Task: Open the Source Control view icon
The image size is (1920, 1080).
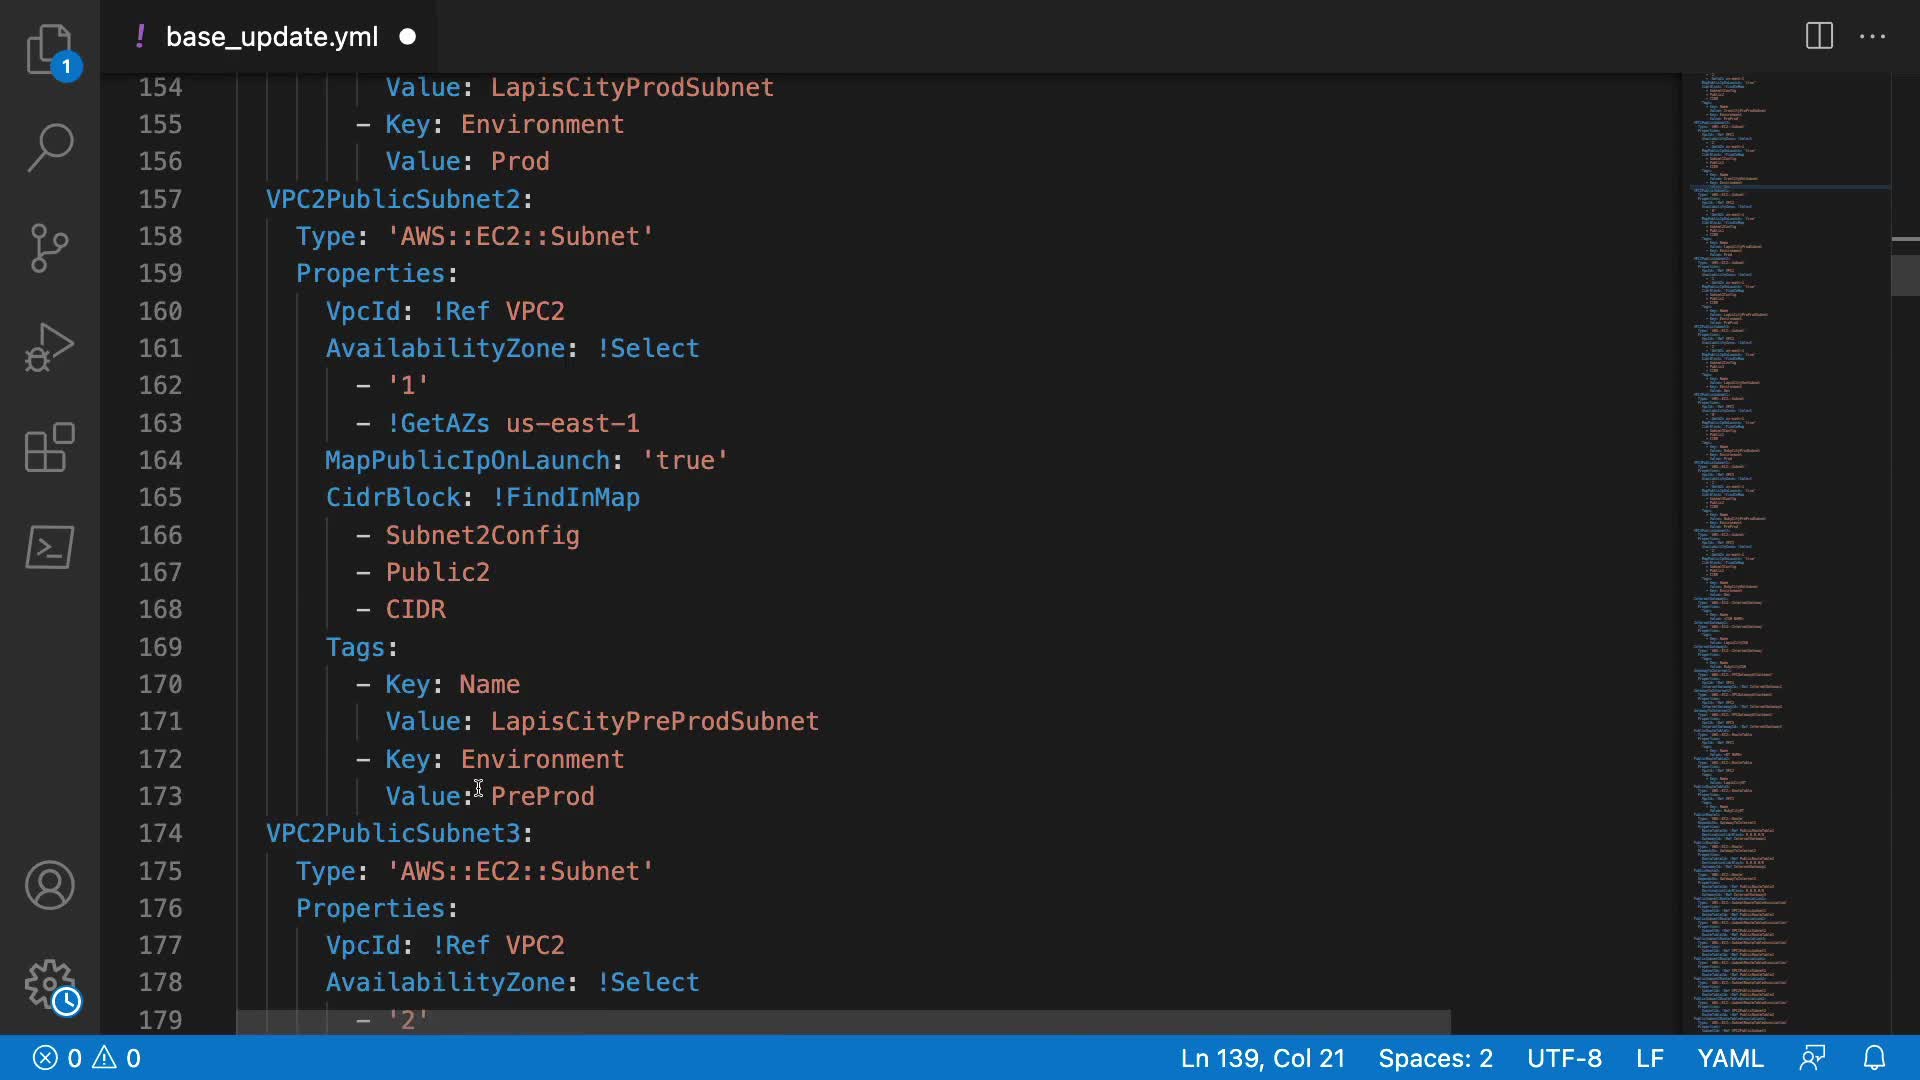Action: click(x=49, y=248)
